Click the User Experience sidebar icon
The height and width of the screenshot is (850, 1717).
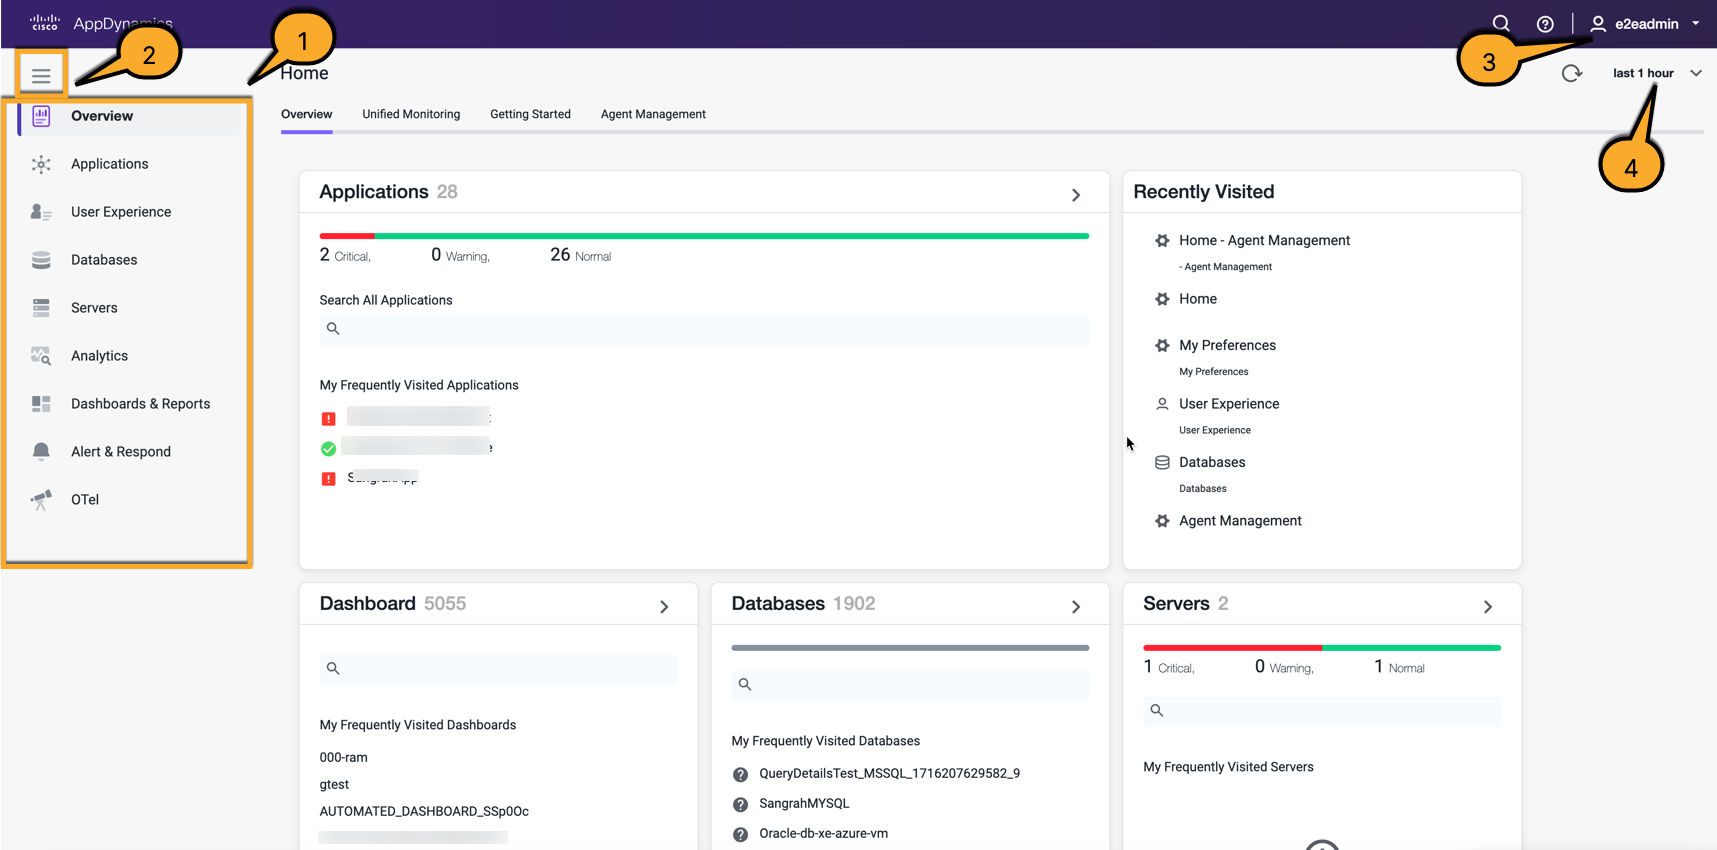tap(41, 212)
